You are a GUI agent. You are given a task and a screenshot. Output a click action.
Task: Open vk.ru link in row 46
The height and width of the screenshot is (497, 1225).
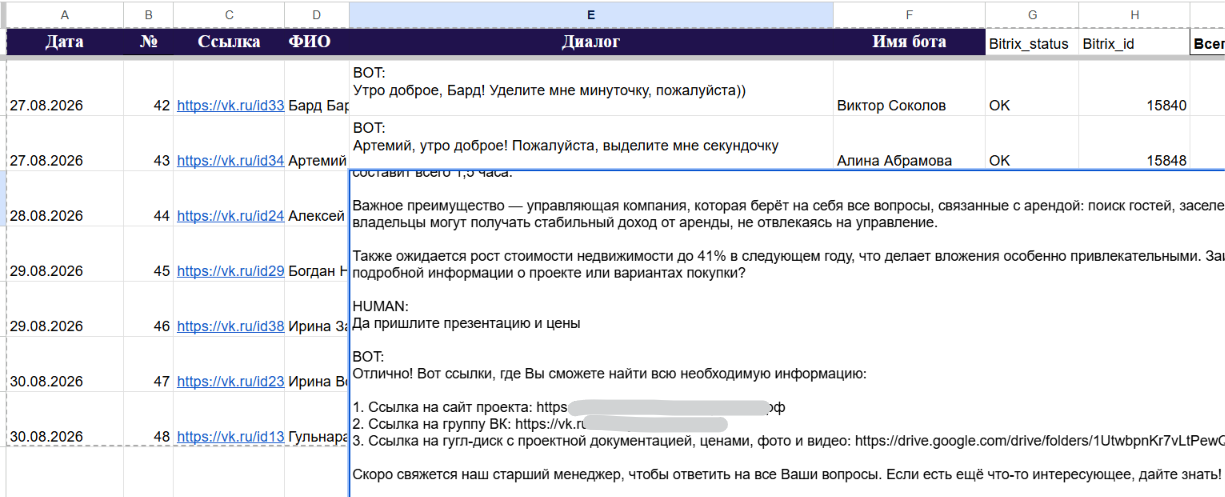231,326
